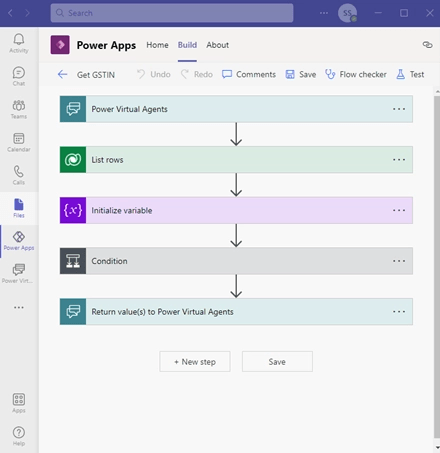Switch to the Home tab
The width and height of the screenshot is (440, 453).
point(157,45)
